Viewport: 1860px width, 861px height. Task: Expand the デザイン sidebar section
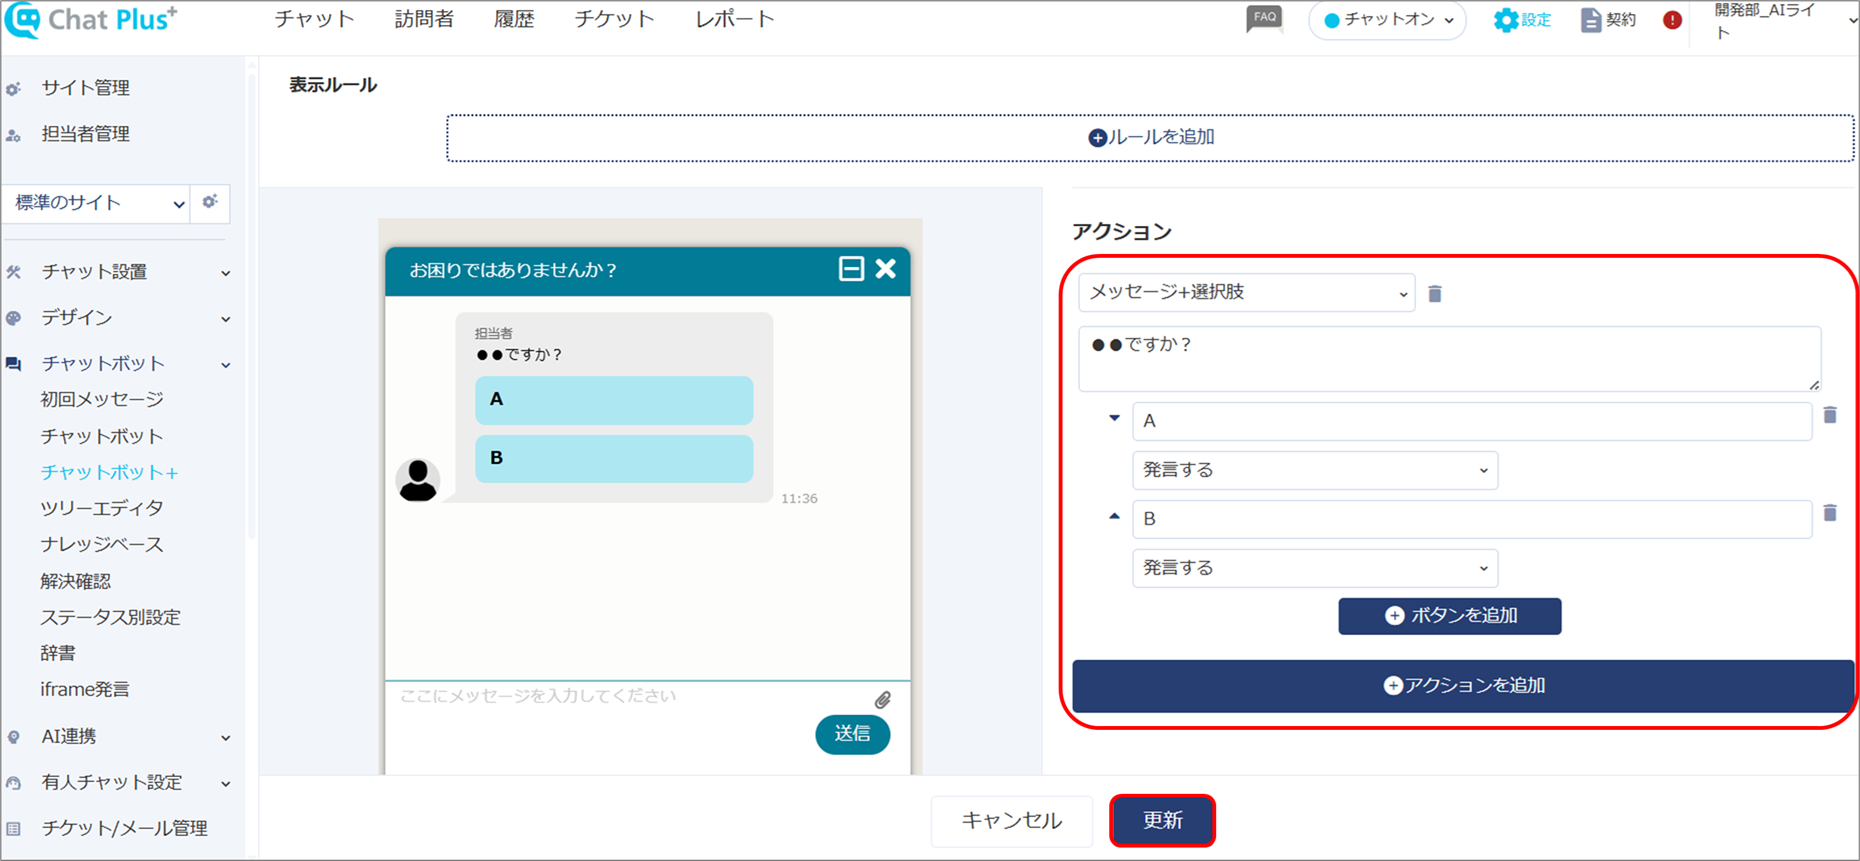pos(119,318)
